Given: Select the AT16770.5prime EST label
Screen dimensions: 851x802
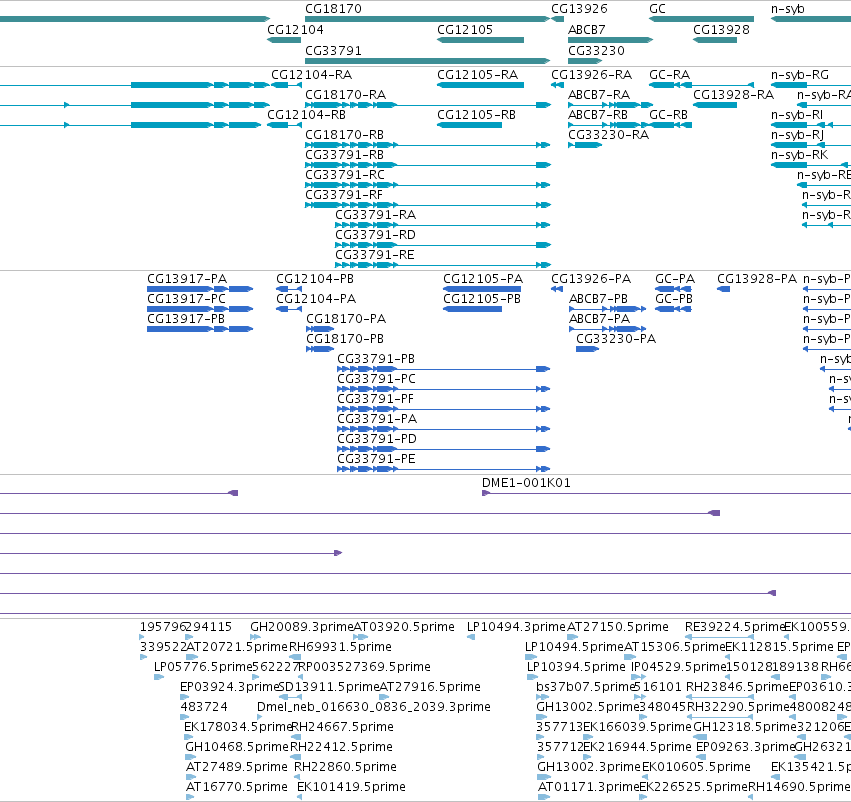Looking at the screenshot, I should (x=237, y=787).
